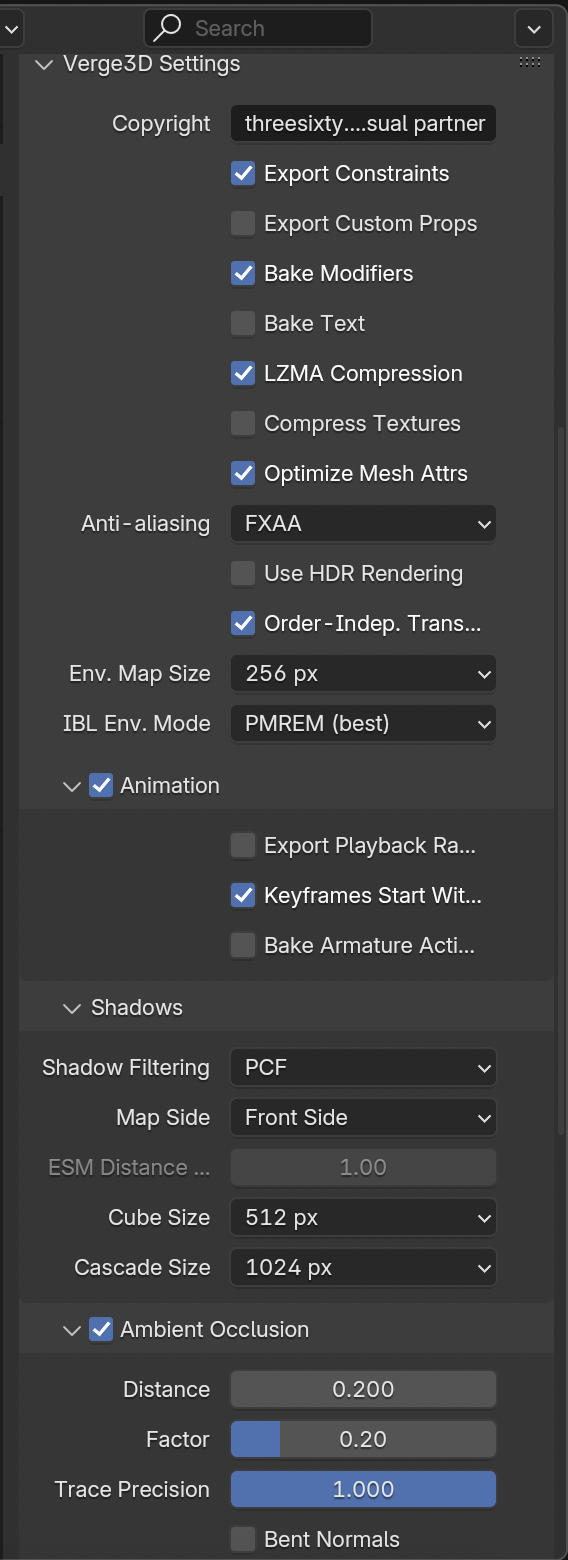The height and width of the screenshot is (1560, 568).
Task: Open the Shadow Filtering PCF dropdown
Action: (x=364, y=1068)
